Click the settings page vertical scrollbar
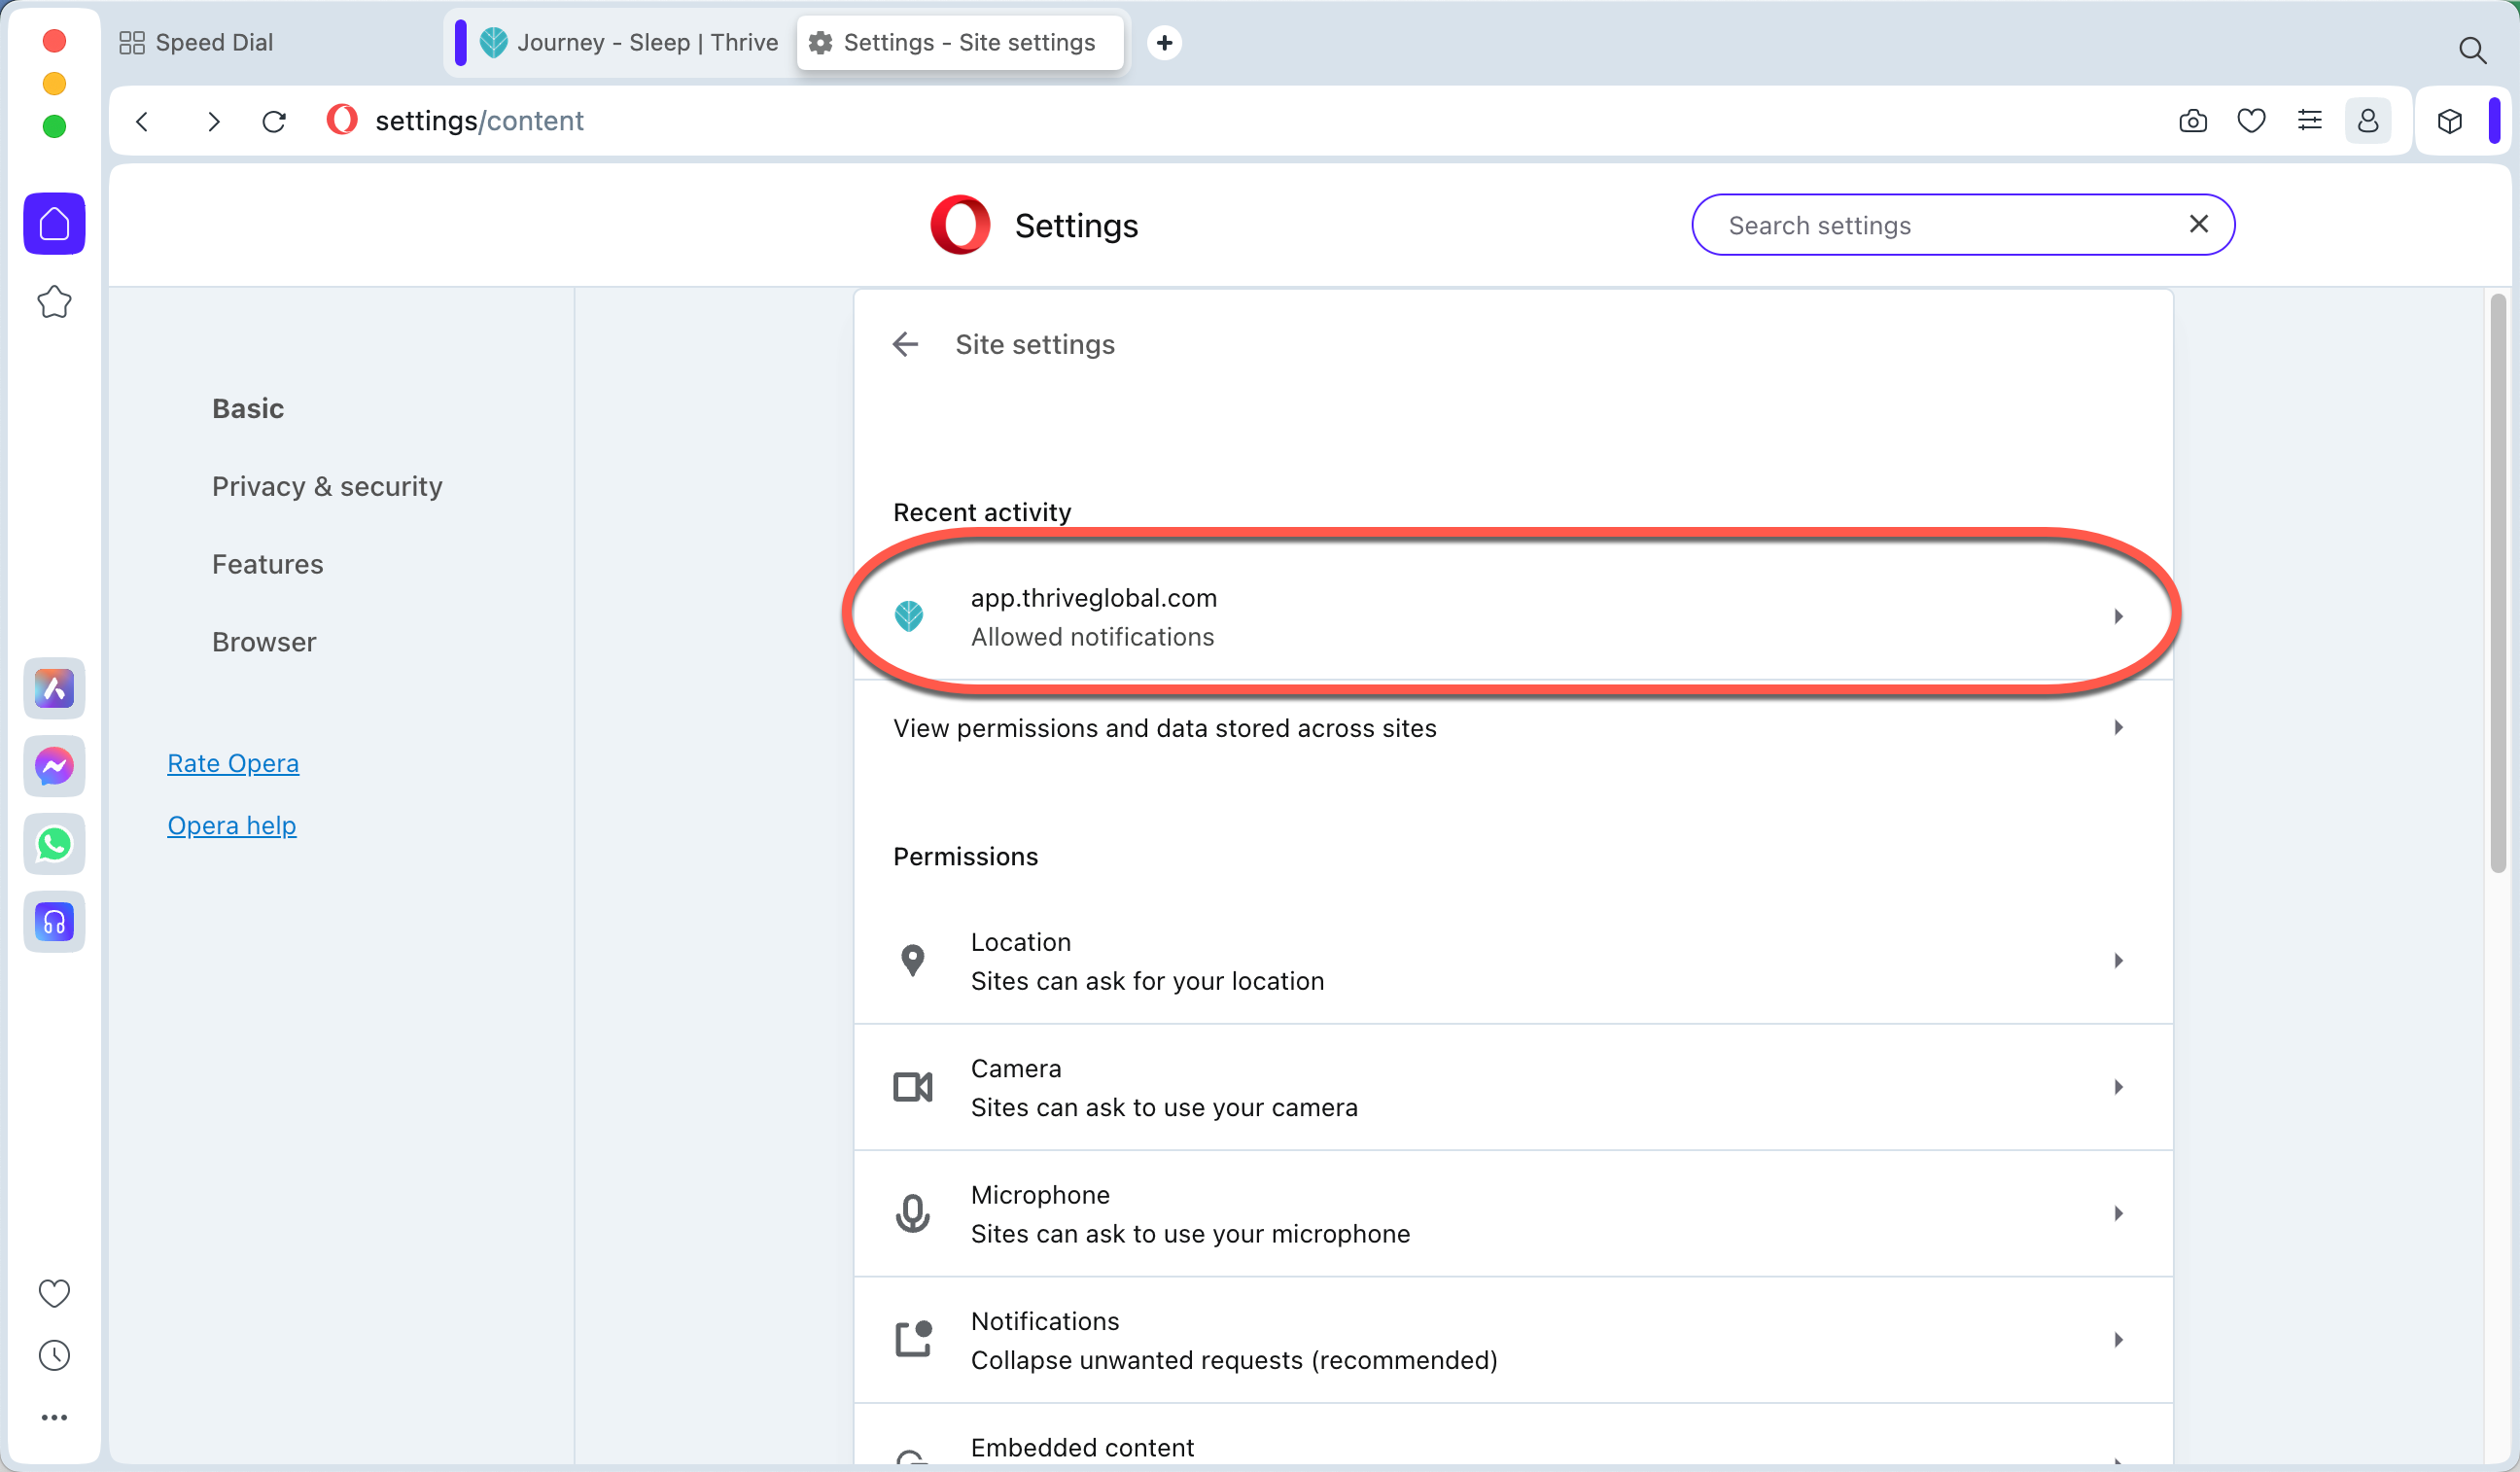This screenshot has height=1472, width=2520. 2497,583
